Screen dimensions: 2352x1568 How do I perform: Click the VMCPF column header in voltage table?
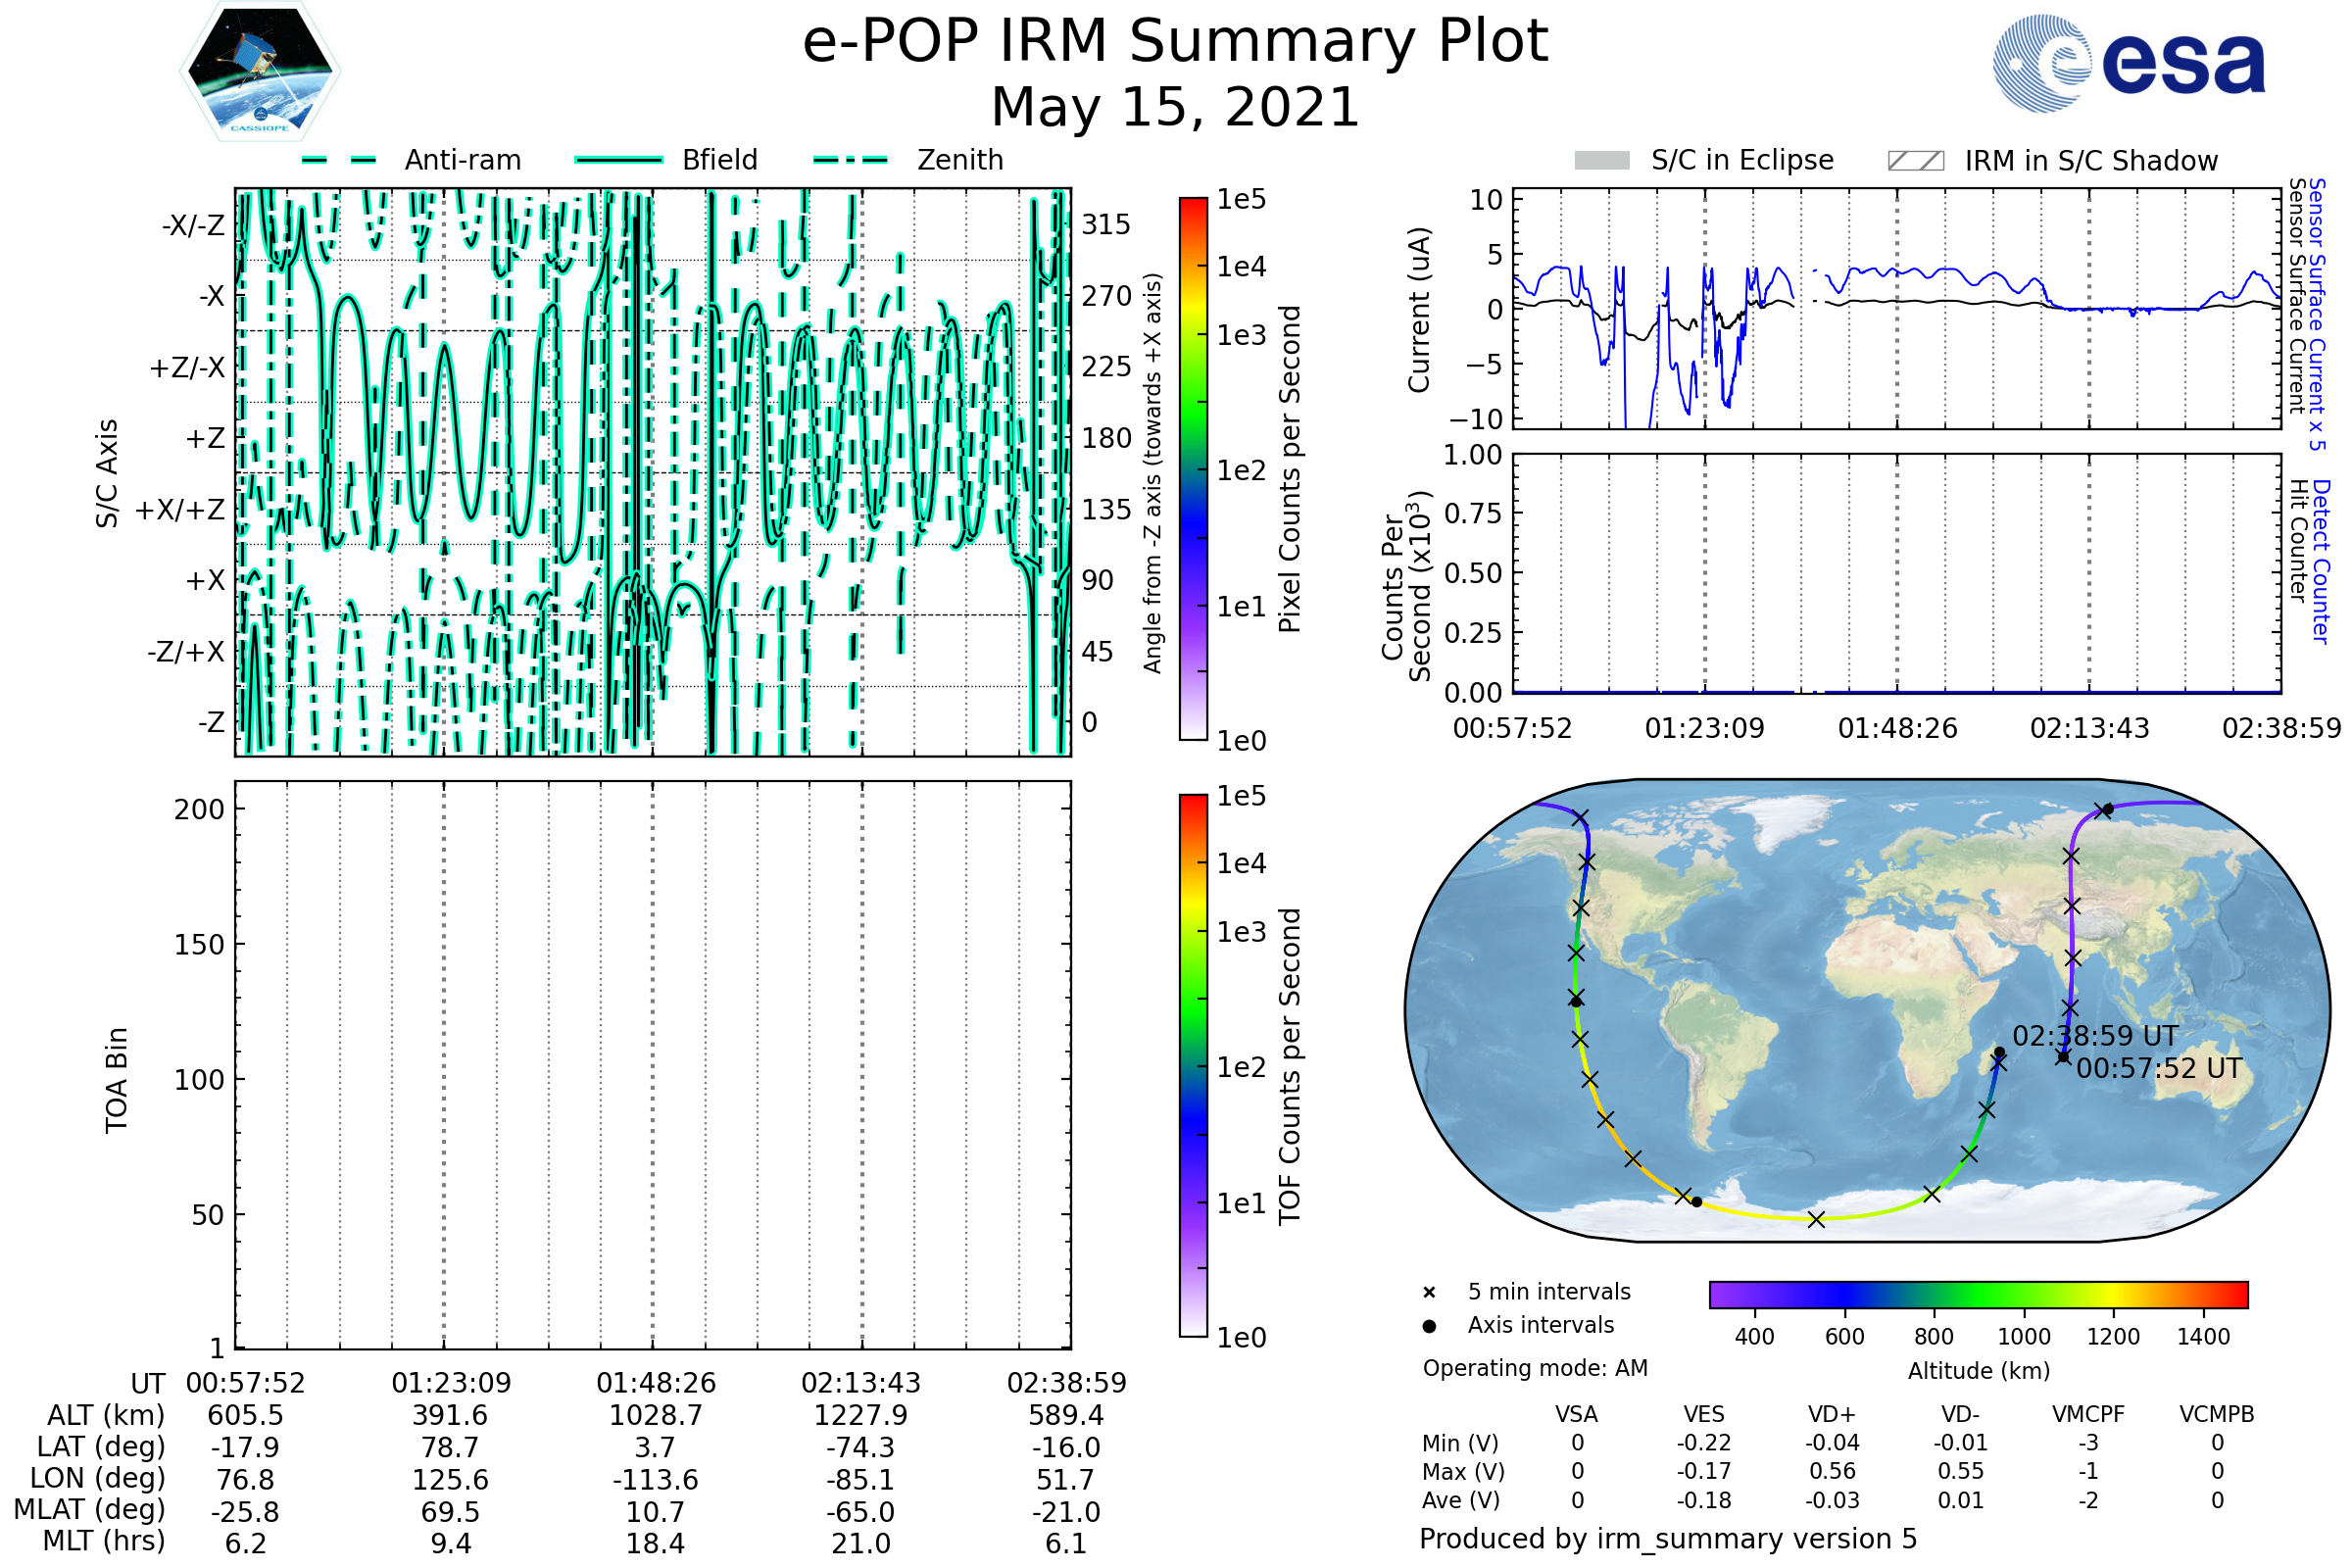coord(2088,1414)
